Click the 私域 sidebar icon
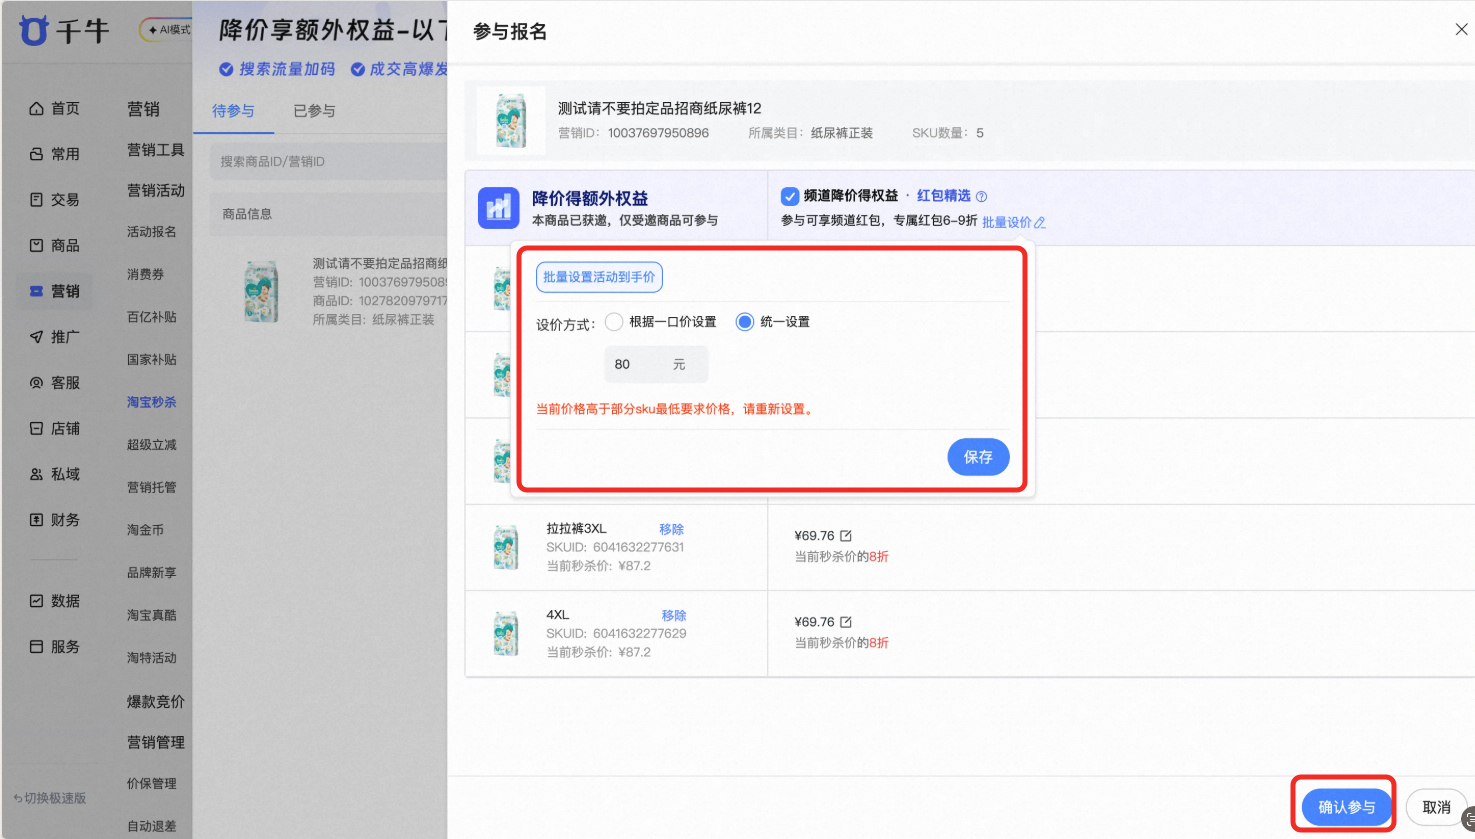1475x839 pixels. point(37,474)
